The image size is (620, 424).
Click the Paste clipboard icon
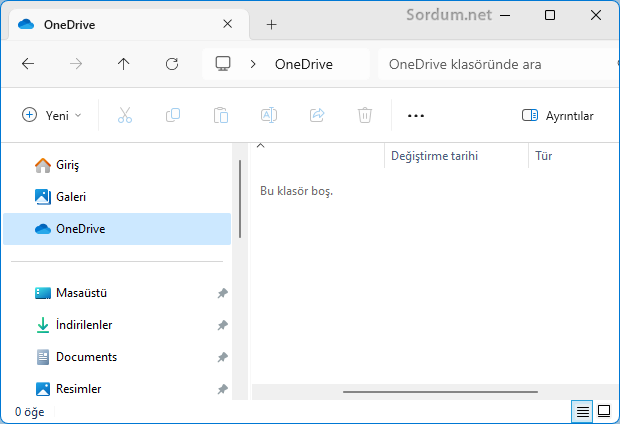coord(221,115)
